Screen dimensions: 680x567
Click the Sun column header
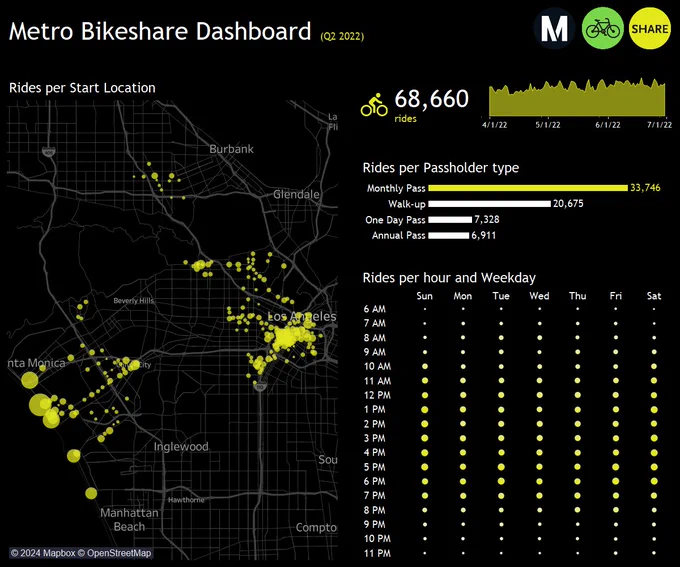pos(425,296)
